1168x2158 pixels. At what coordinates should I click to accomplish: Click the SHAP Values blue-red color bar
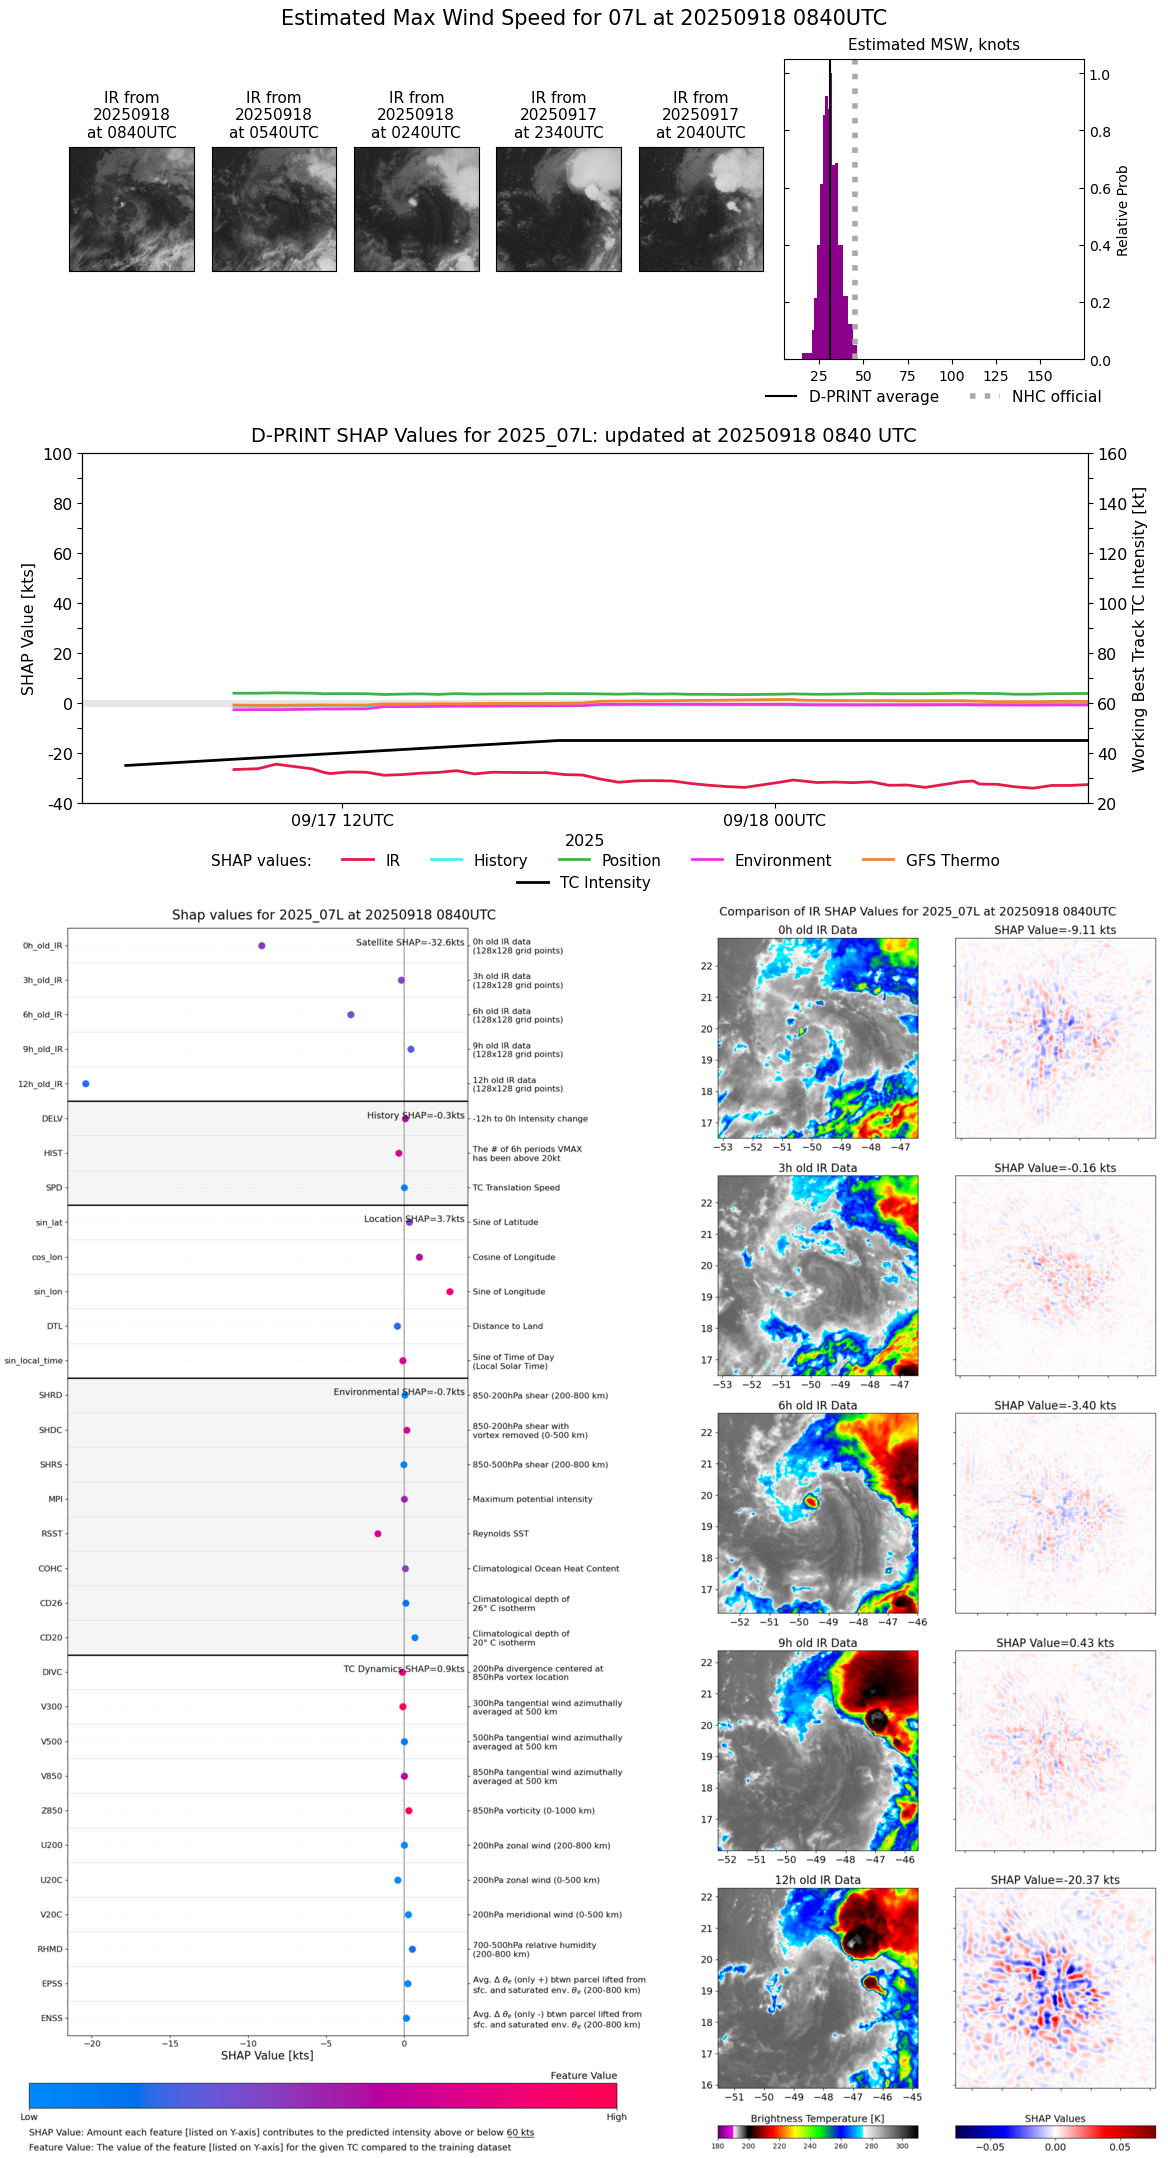click(1054, 2131)
